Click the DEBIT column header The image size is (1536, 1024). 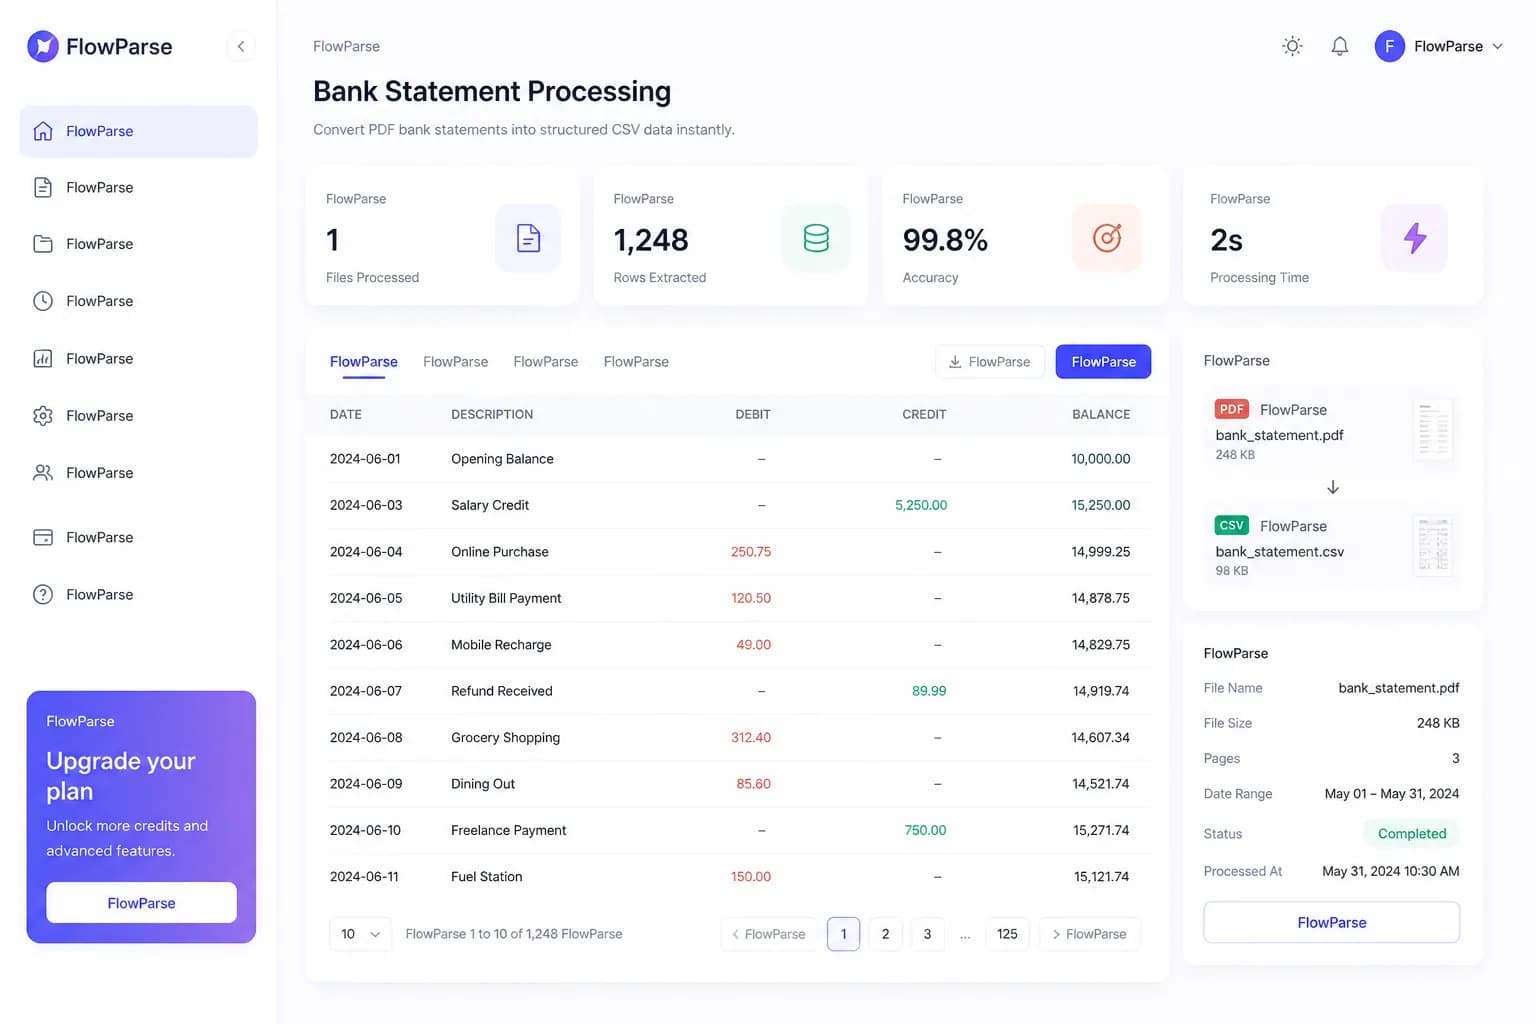(753, 414)
